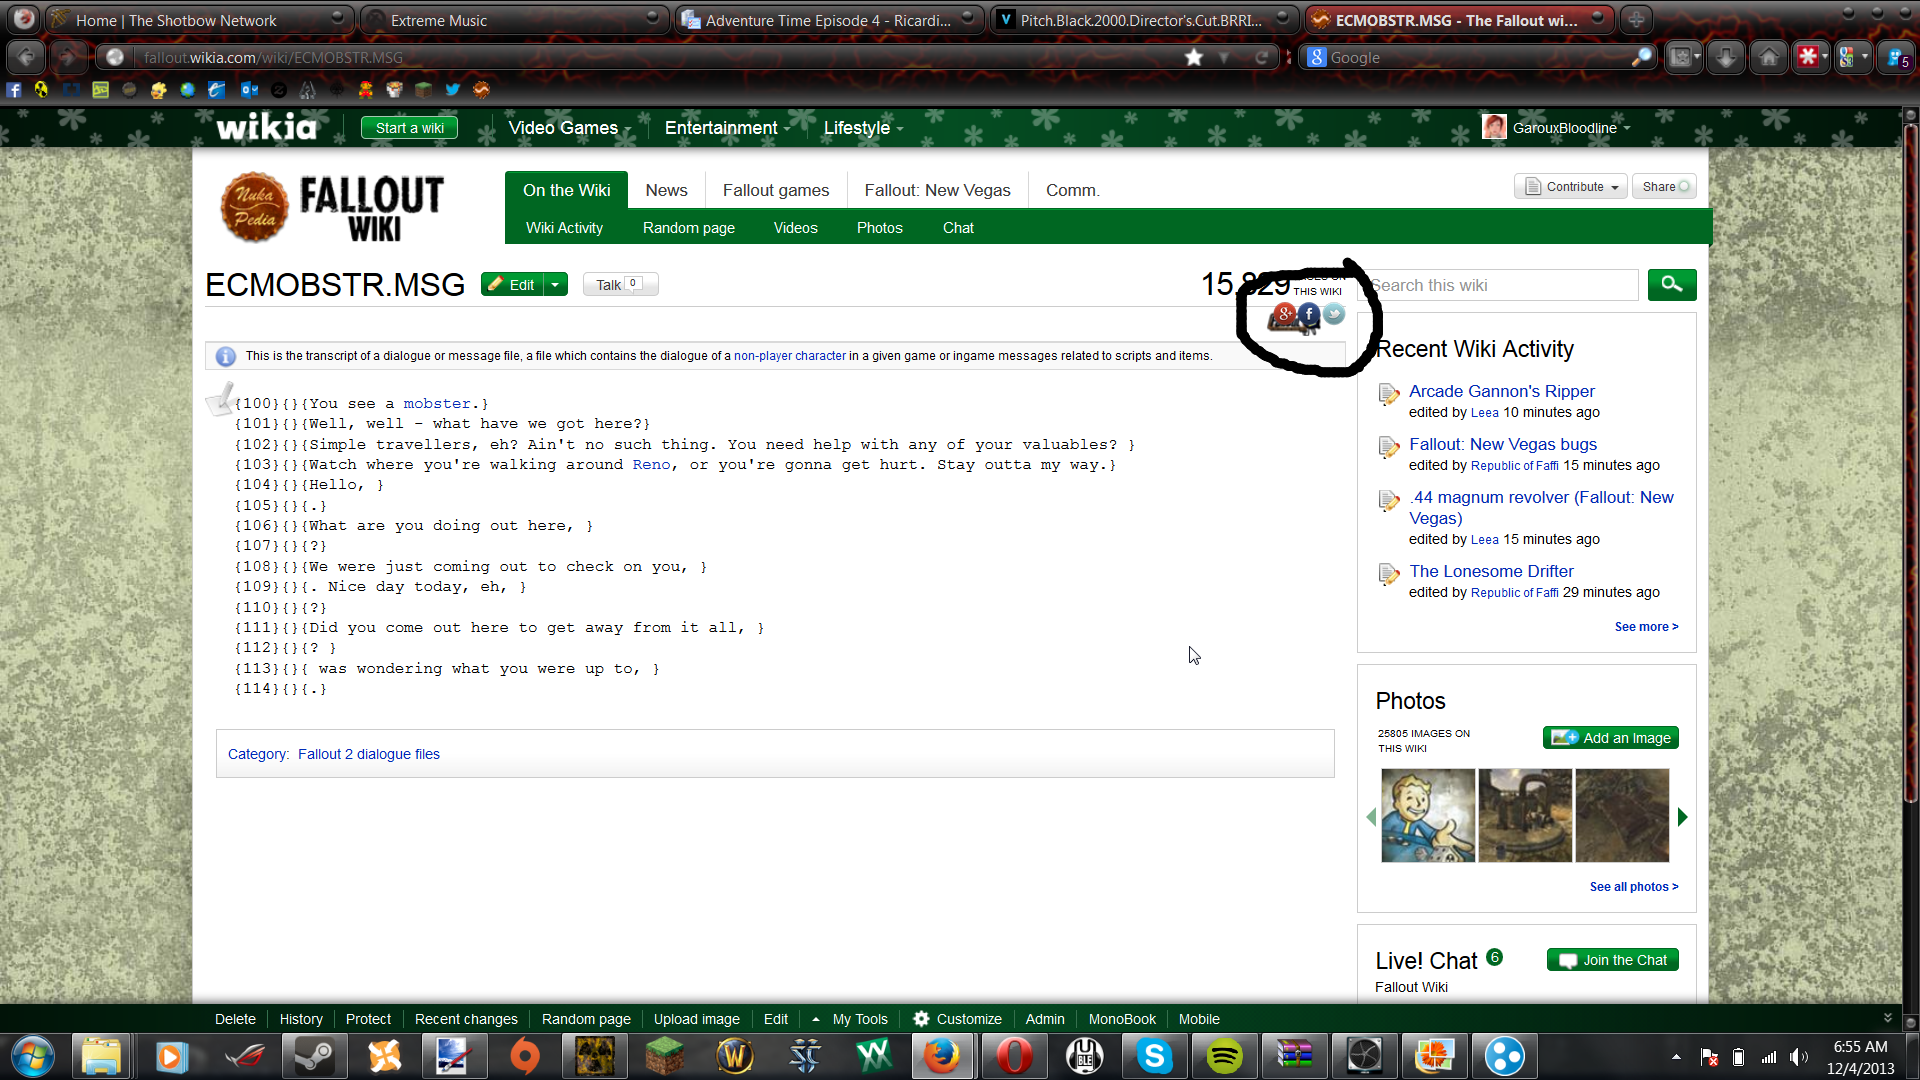The width and height of the screenshot is (1920, 1080).
Task: Click the Windows Start button
Action: (32, 1056)
